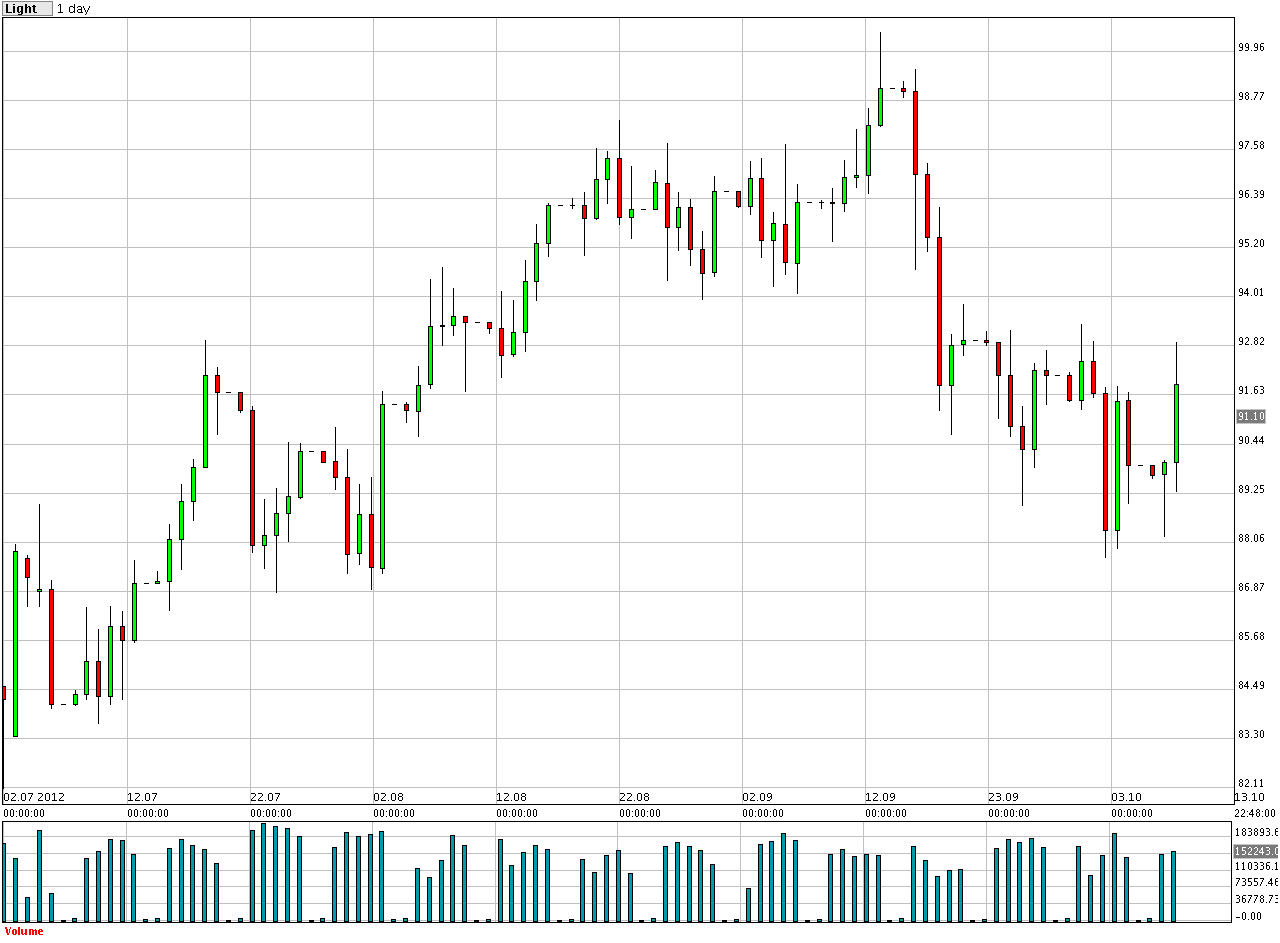Click the 22:48:00 time label
This screenshot has width=1280, height=943.
(x=1255, y=813)
